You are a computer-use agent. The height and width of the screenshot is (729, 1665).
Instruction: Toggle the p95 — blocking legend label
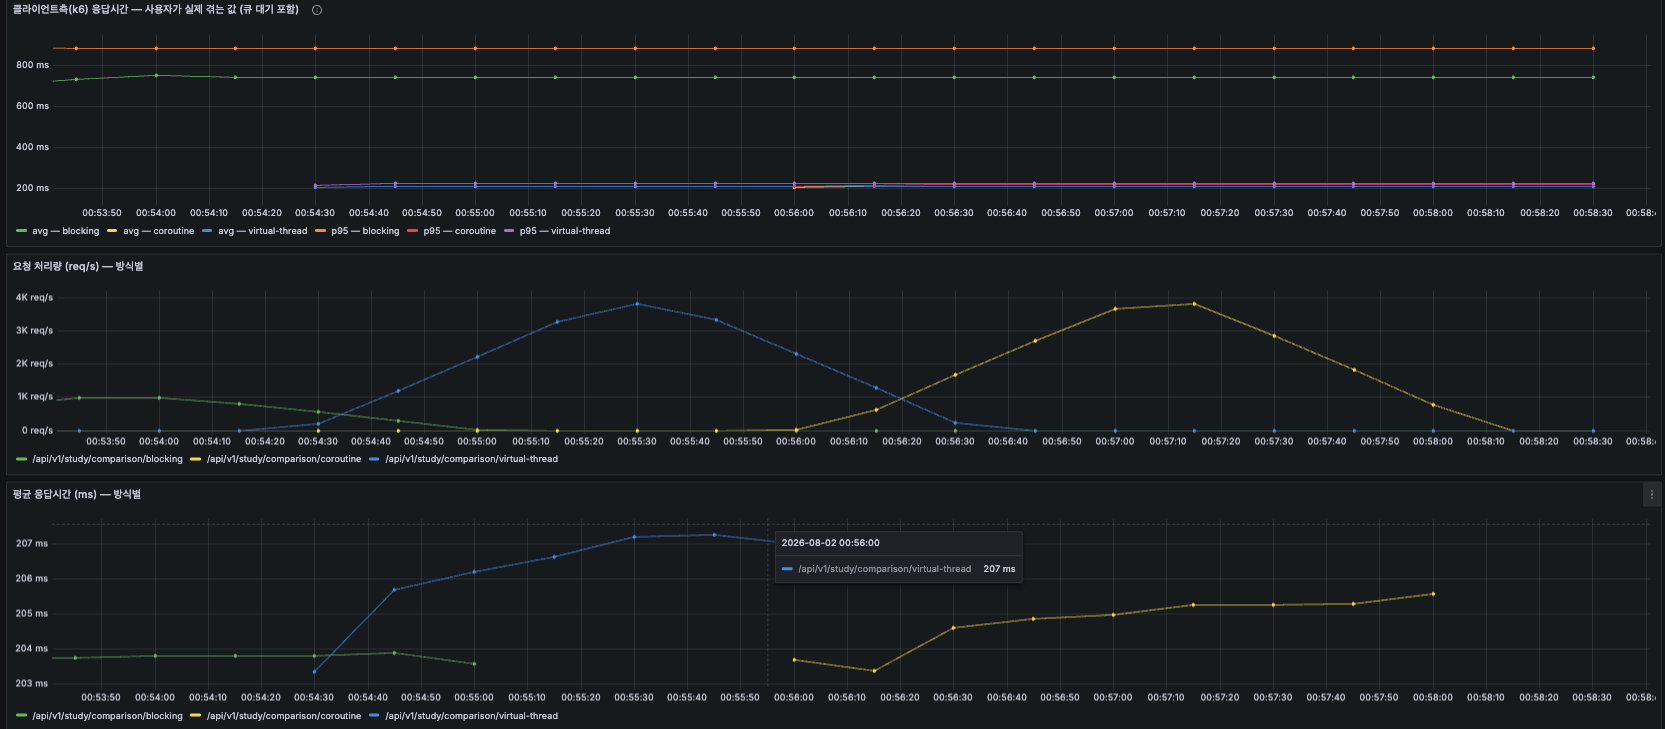pyautogui.click(x=365, y=231)
